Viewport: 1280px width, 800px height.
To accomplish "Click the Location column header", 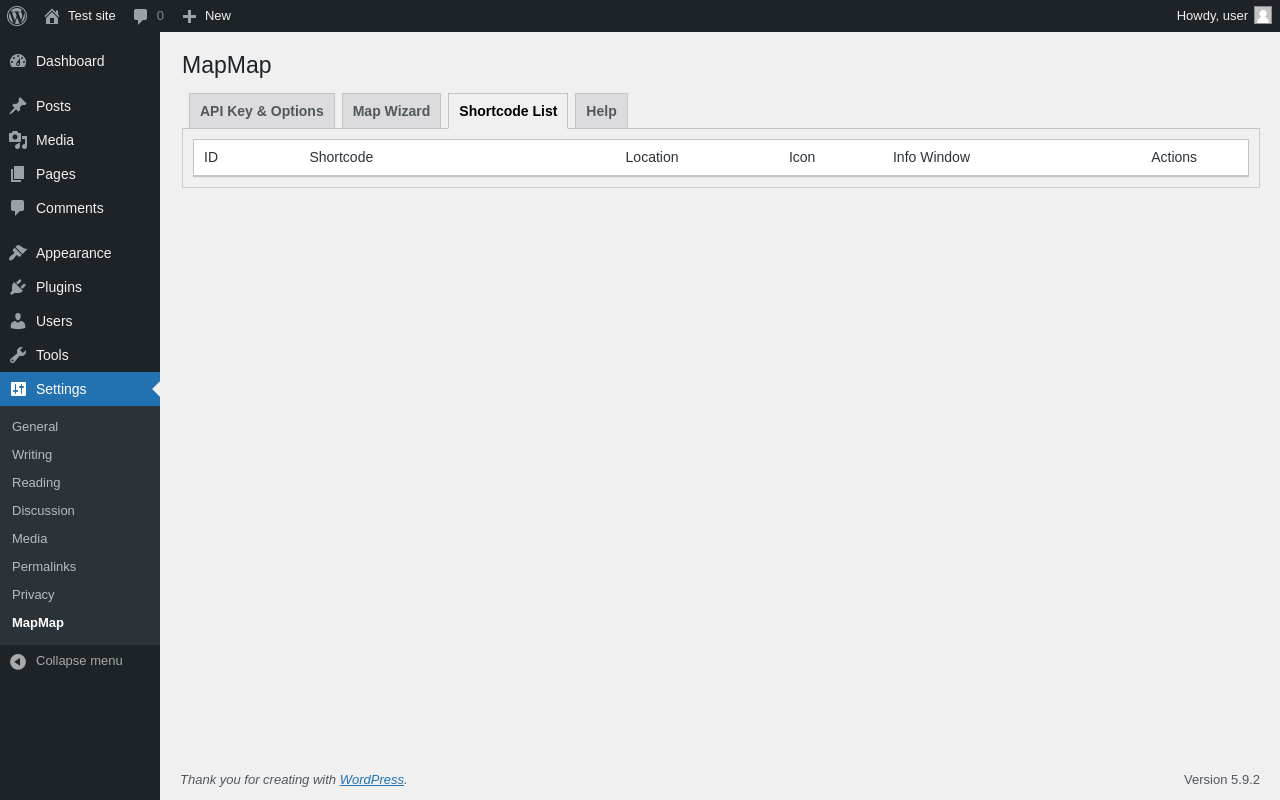I will click(652, 157).
